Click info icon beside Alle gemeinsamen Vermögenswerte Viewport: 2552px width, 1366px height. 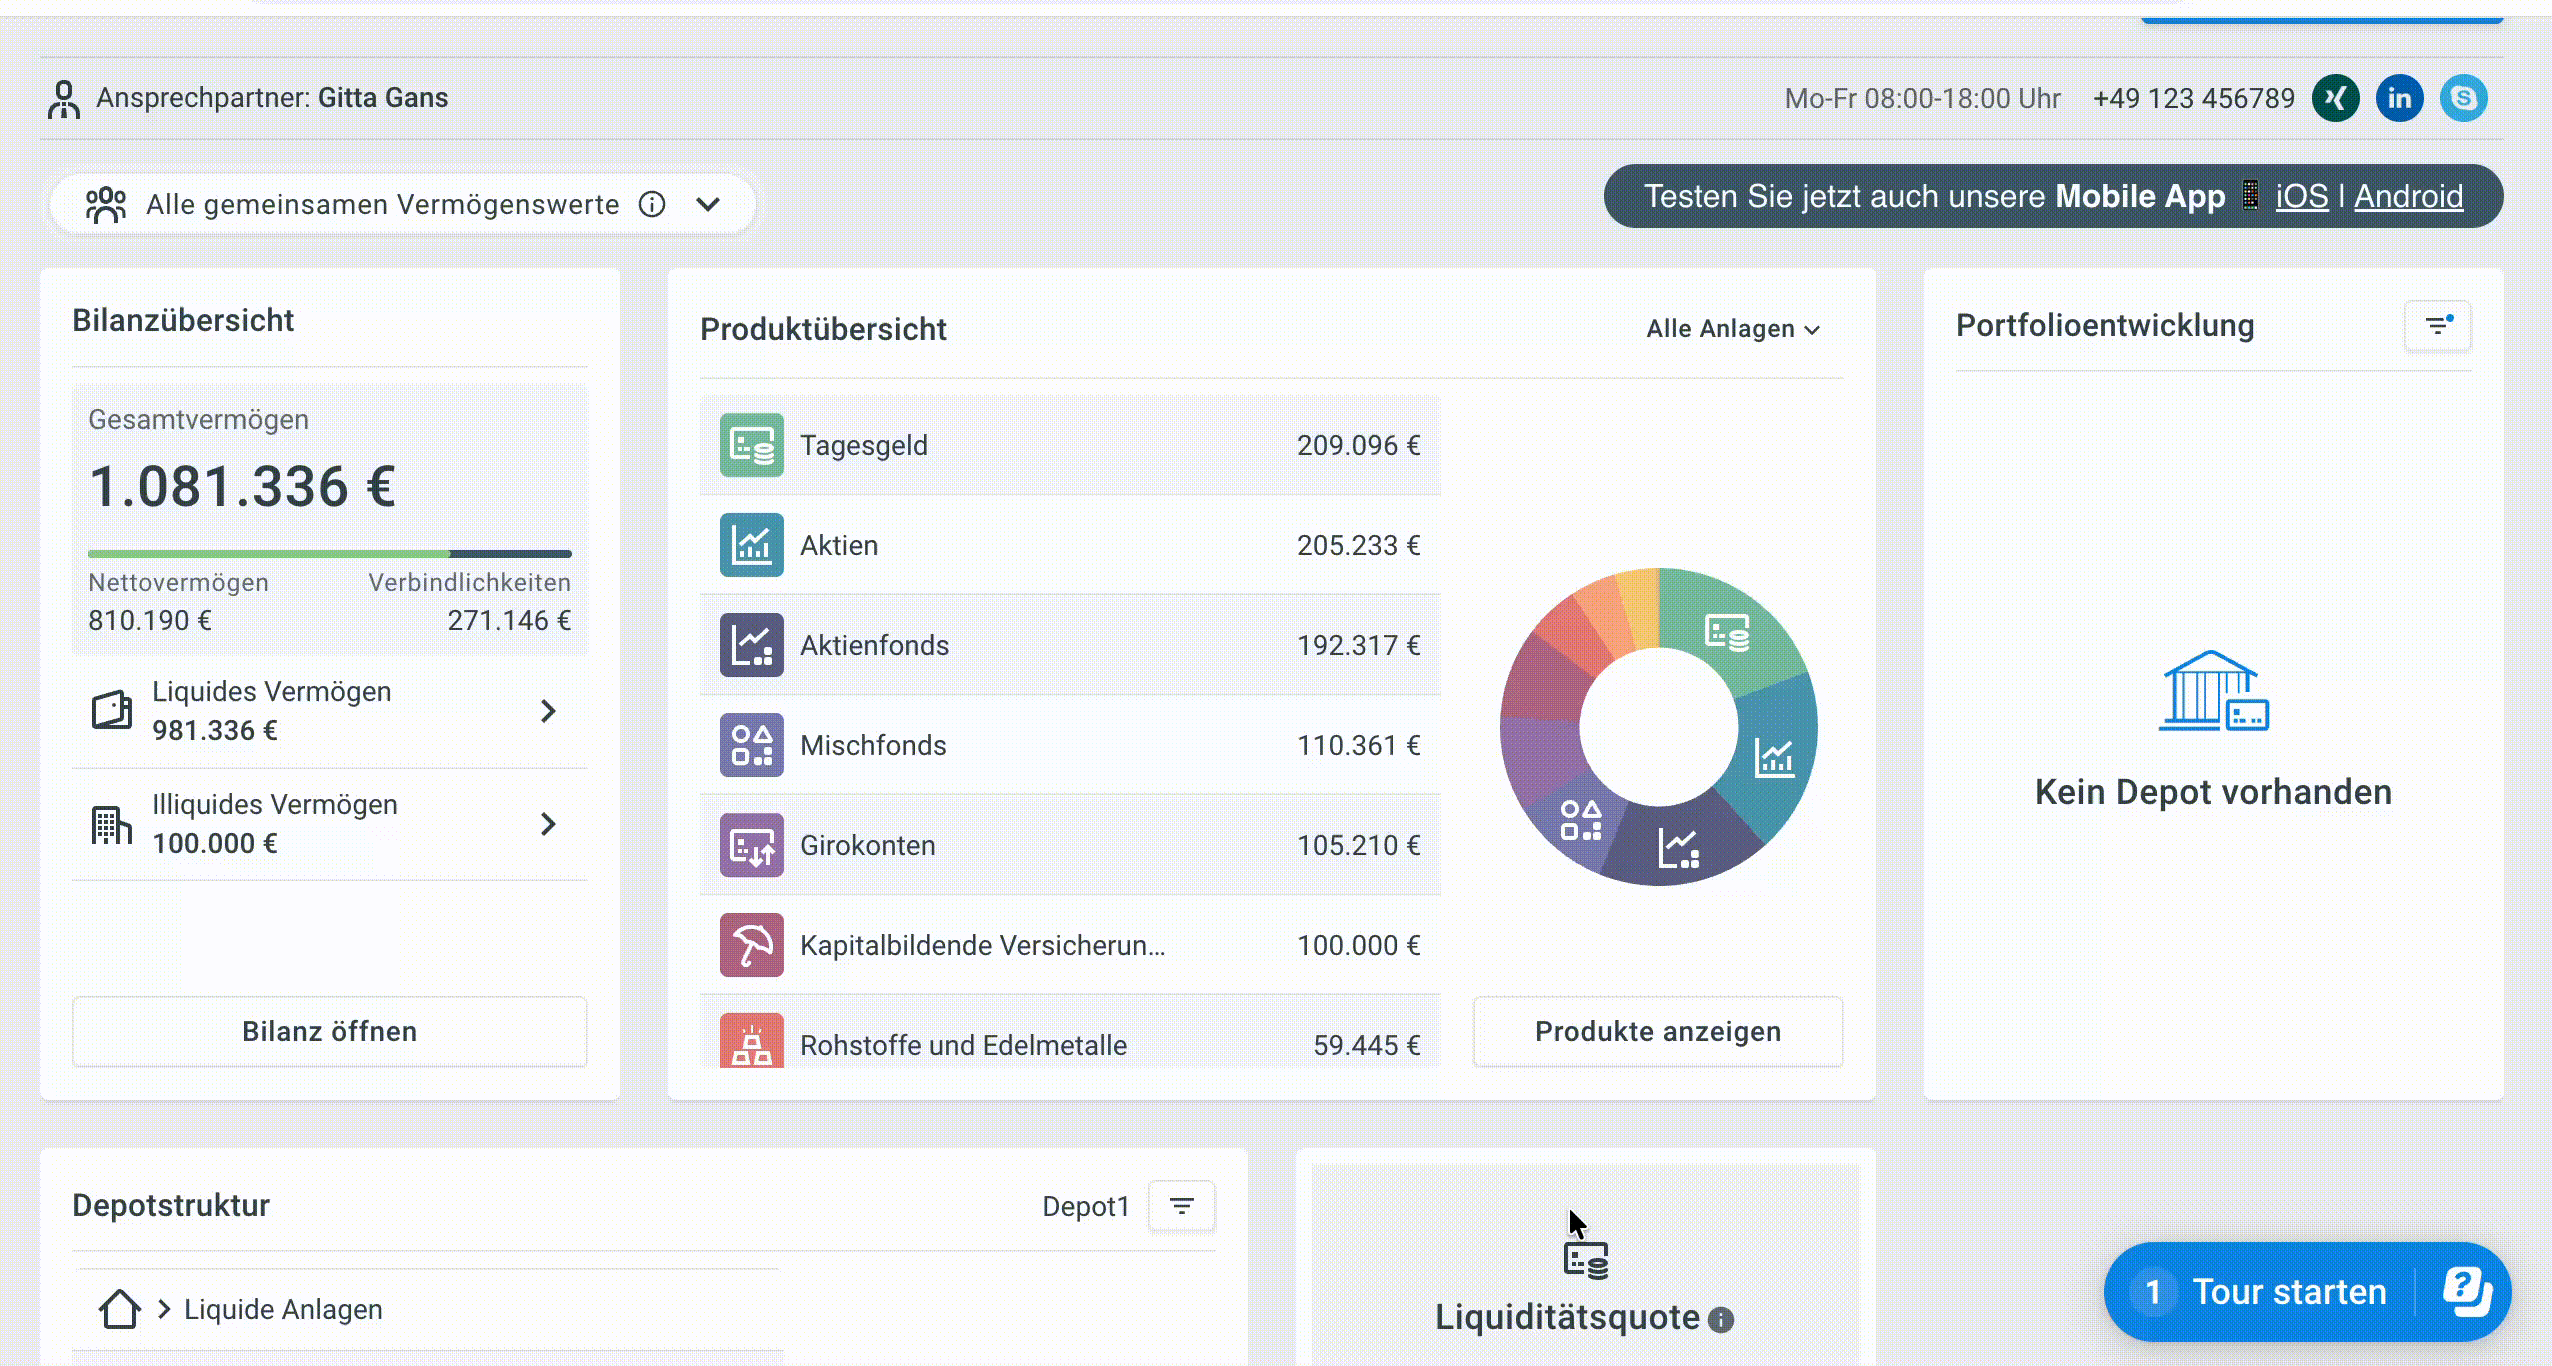coord(652,205)
